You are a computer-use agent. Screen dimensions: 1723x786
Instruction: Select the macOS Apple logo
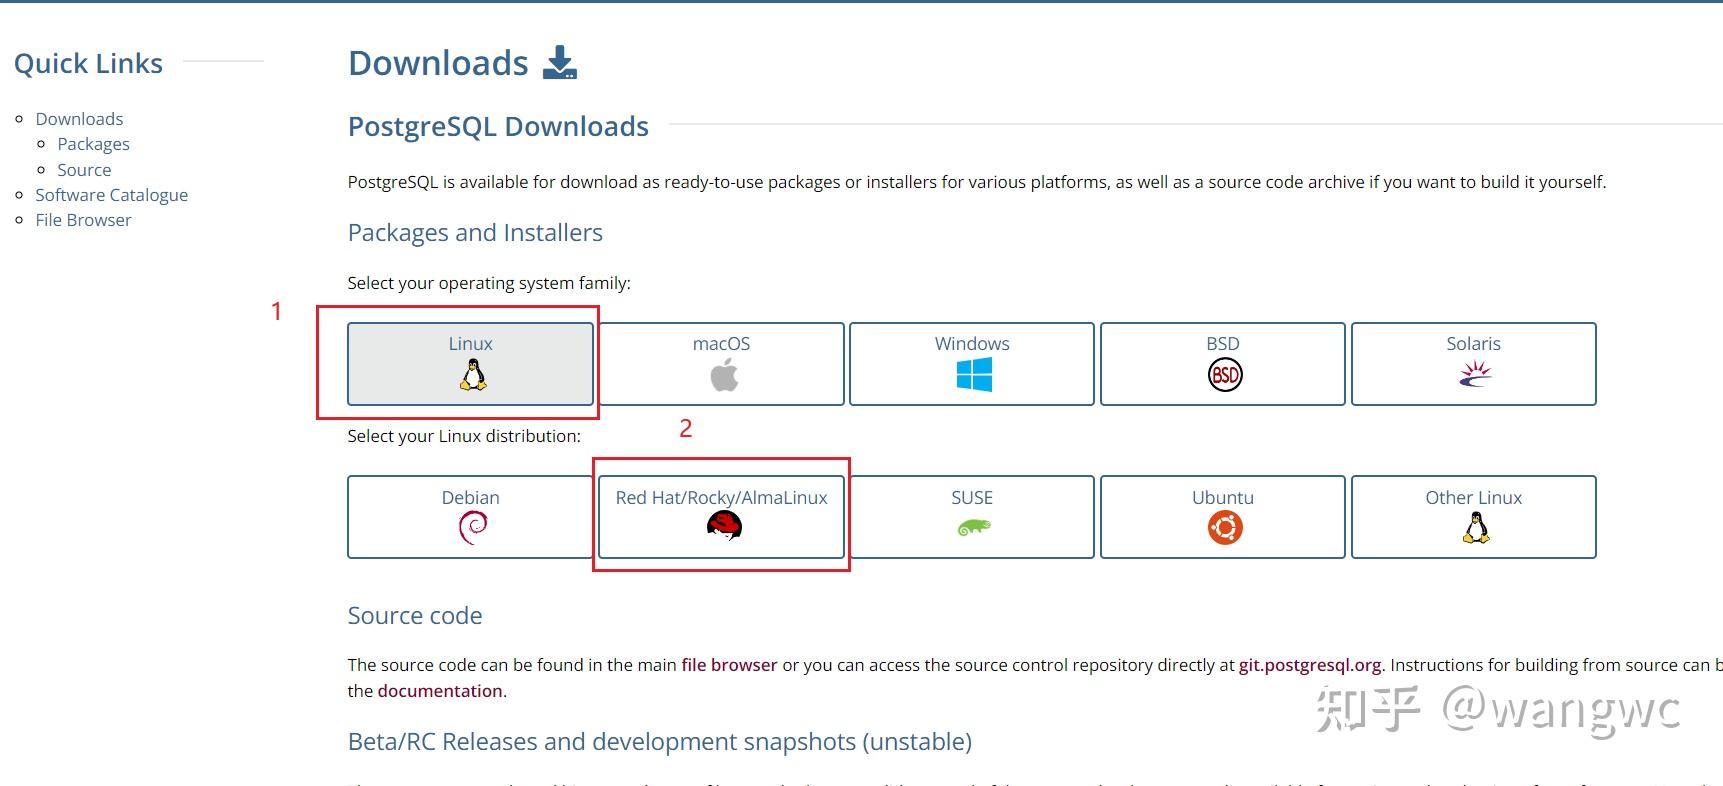click(x=724, y=375)
